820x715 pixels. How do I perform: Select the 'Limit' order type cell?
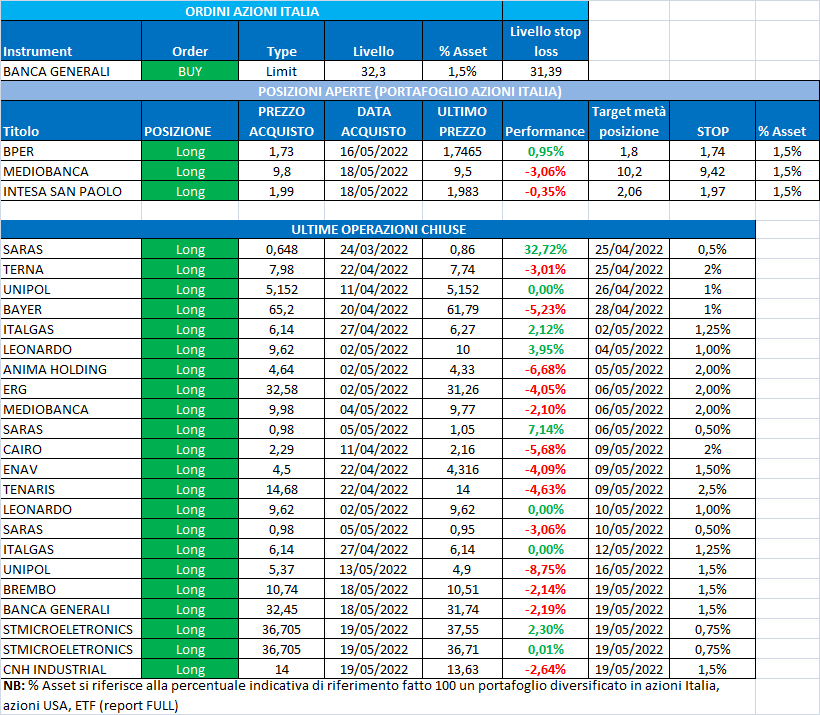(x=281, y=71)
